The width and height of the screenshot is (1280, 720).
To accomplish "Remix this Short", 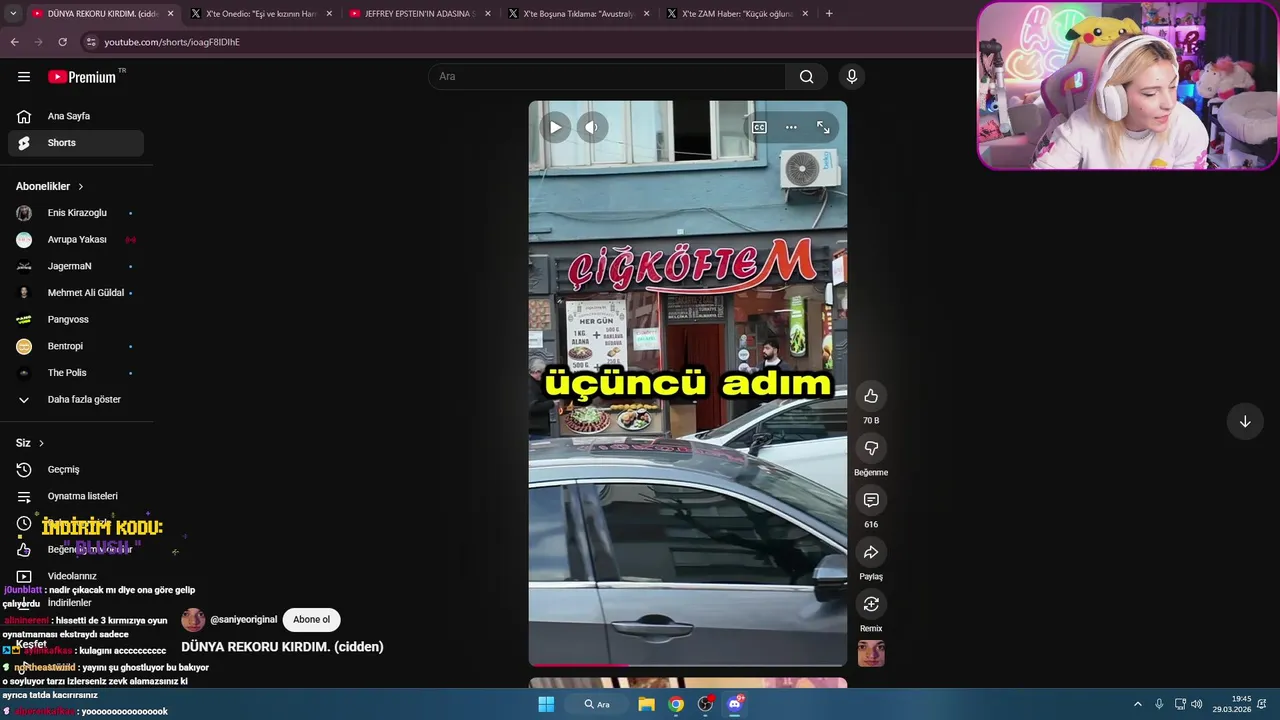I will pos(871,604).
